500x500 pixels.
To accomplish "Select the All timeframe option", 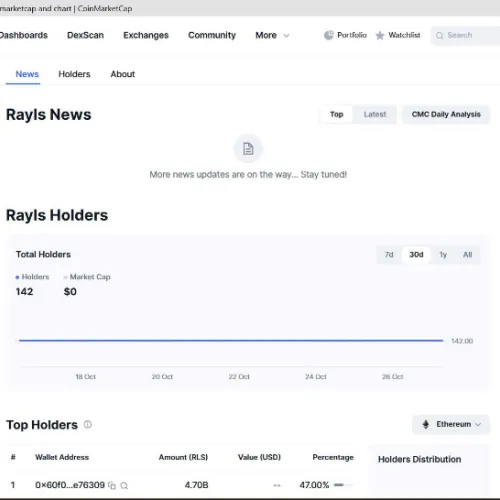I will (x=467, y=255).
